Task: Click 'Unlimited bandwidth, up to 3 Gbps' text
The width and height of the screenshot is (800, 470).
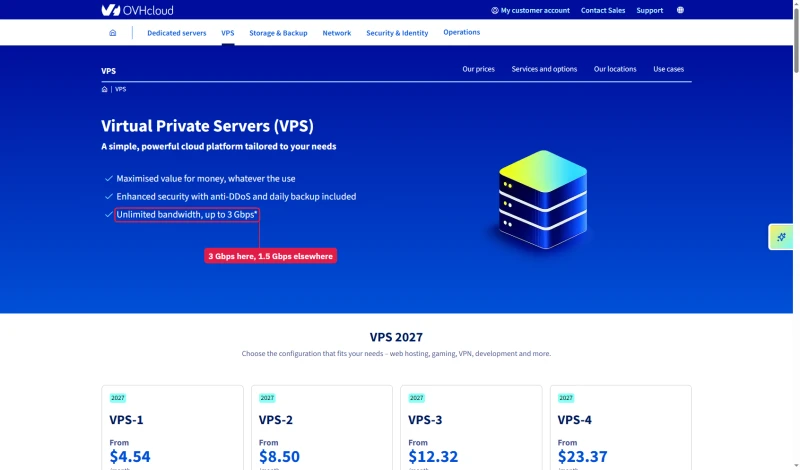Action: click(x=187, y=214)
